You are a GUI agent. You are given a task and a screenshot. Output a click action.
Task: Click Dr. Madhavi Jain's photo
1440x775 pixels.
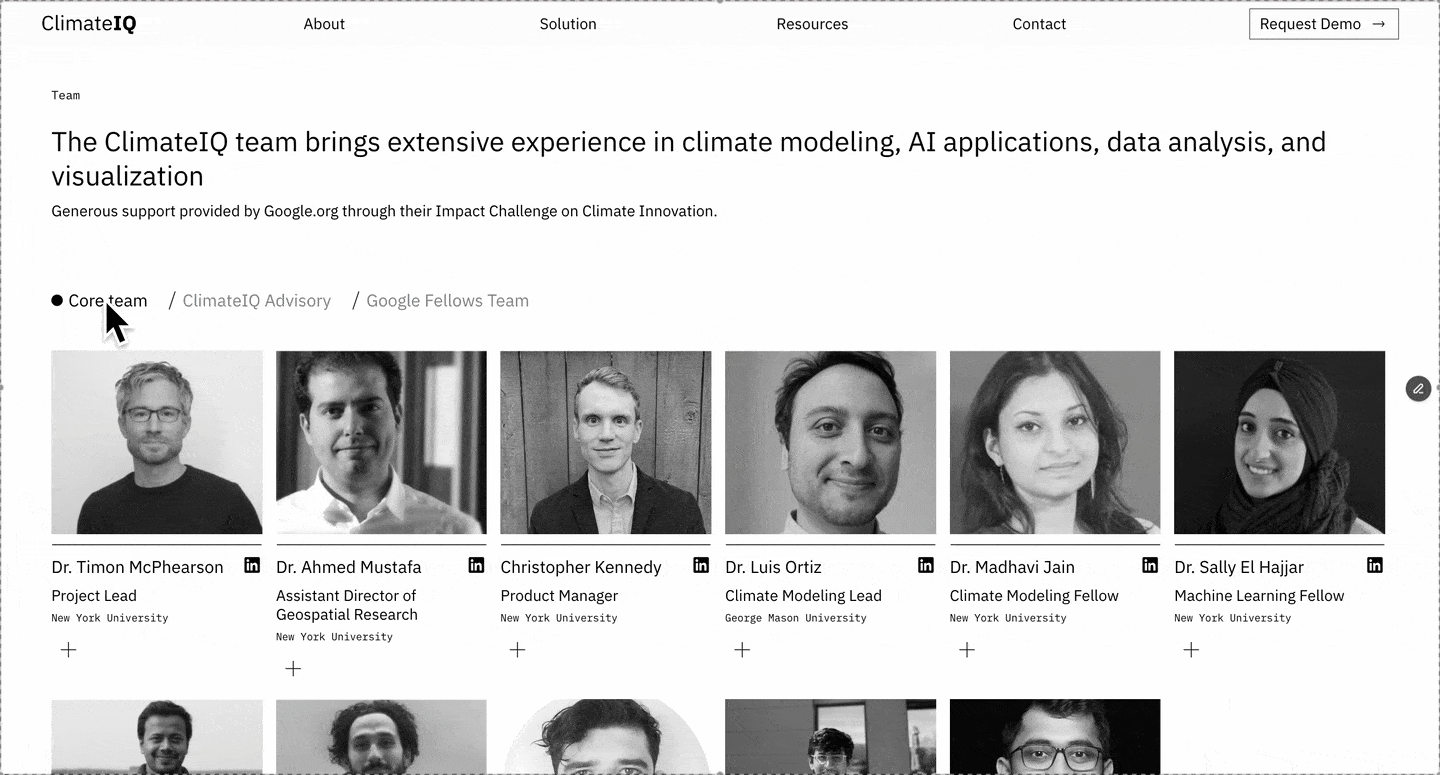[1055, 442]
